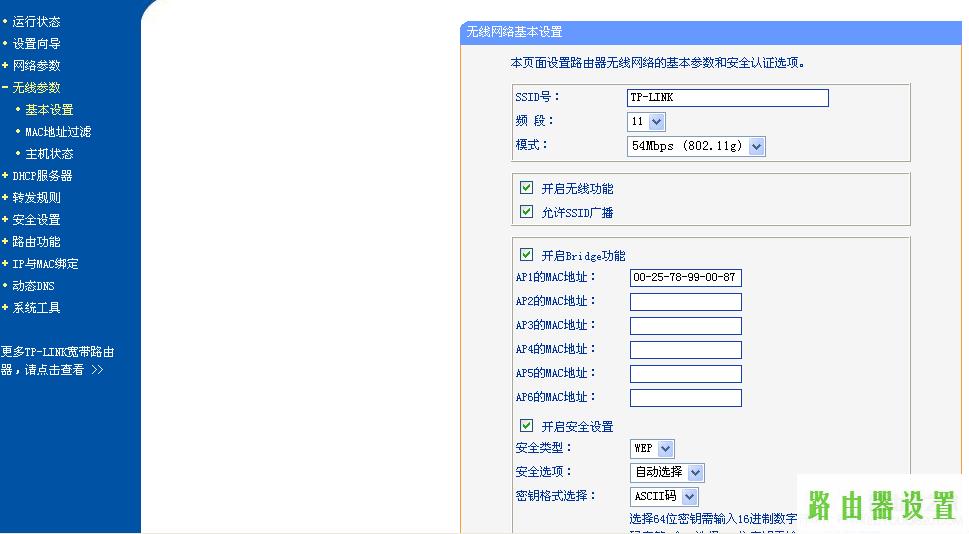
Task: Click 更多TP-LINK宽带路由器 link
Action: (57, 361)
